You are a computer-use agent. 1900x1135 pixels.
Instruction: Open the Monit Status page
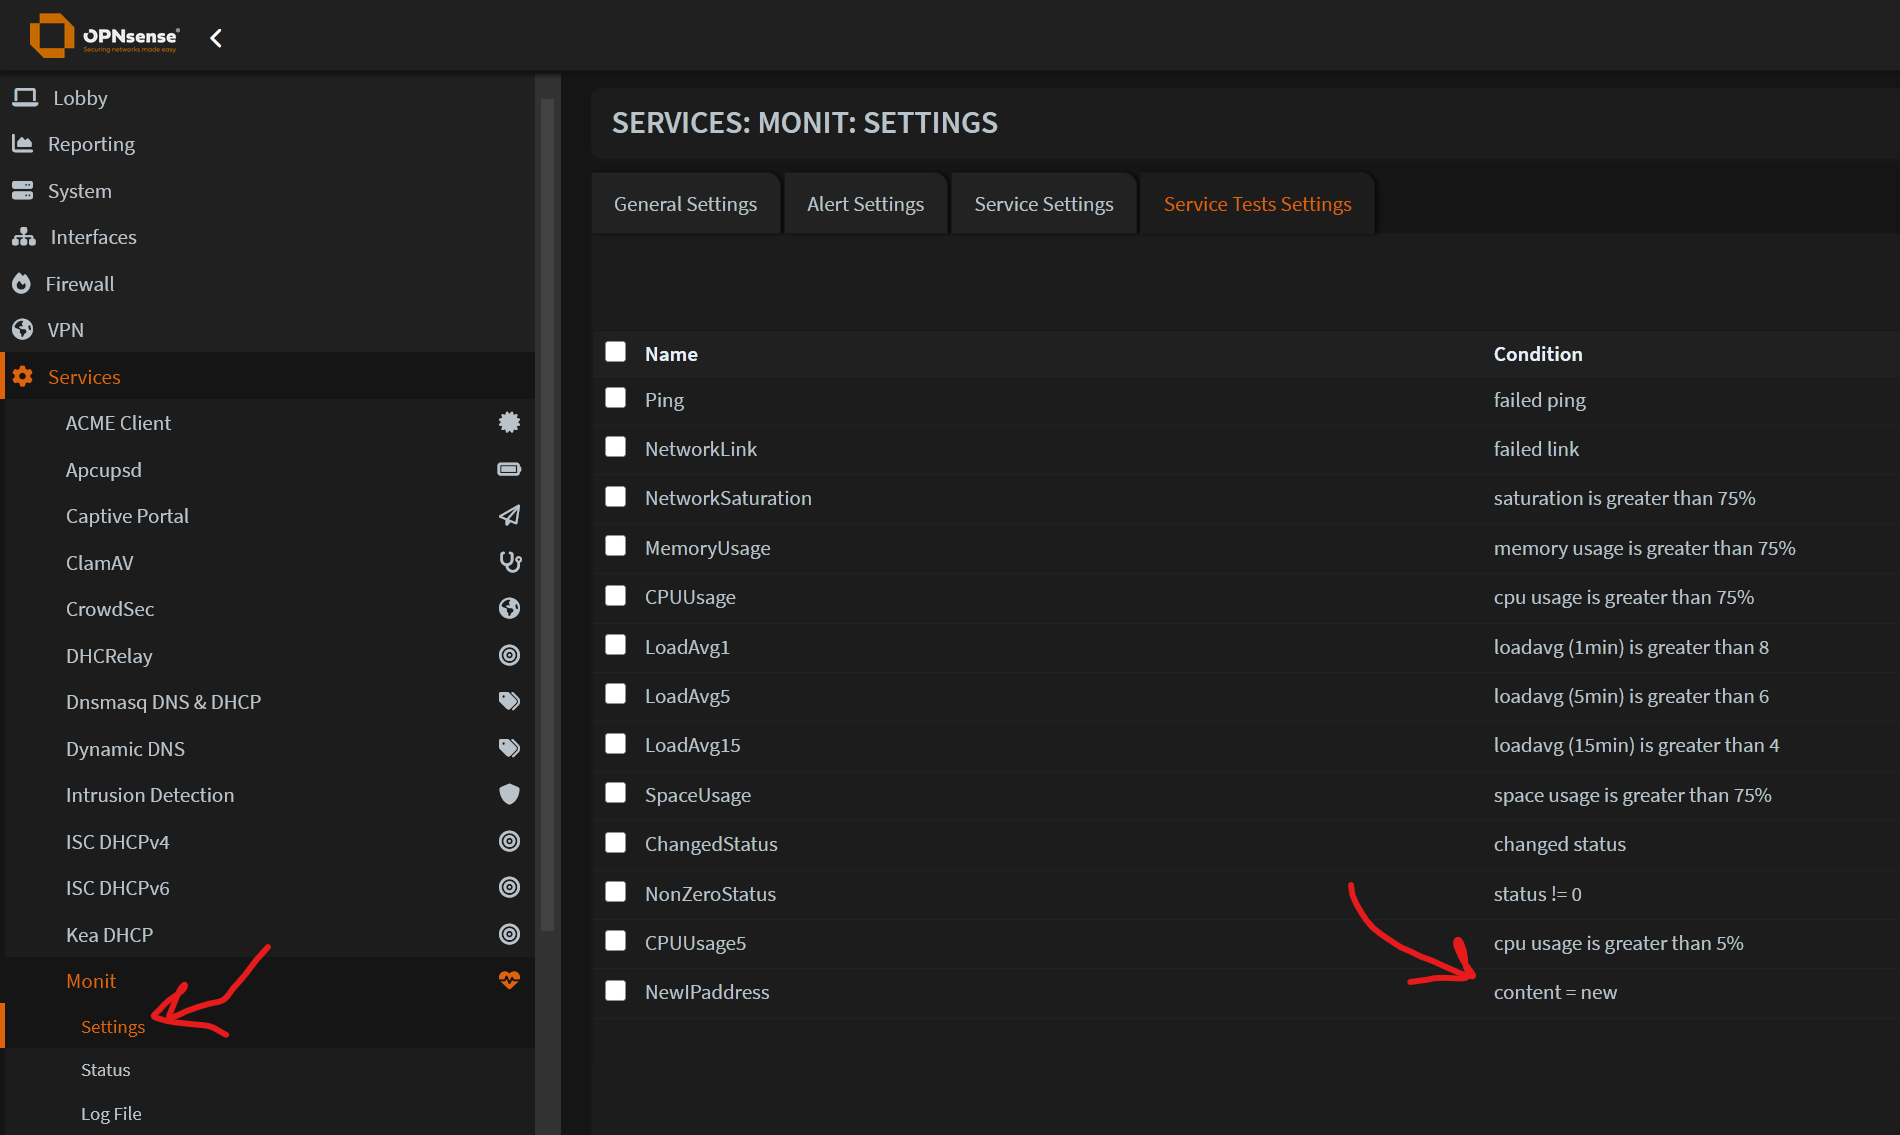coord(105,1069)
